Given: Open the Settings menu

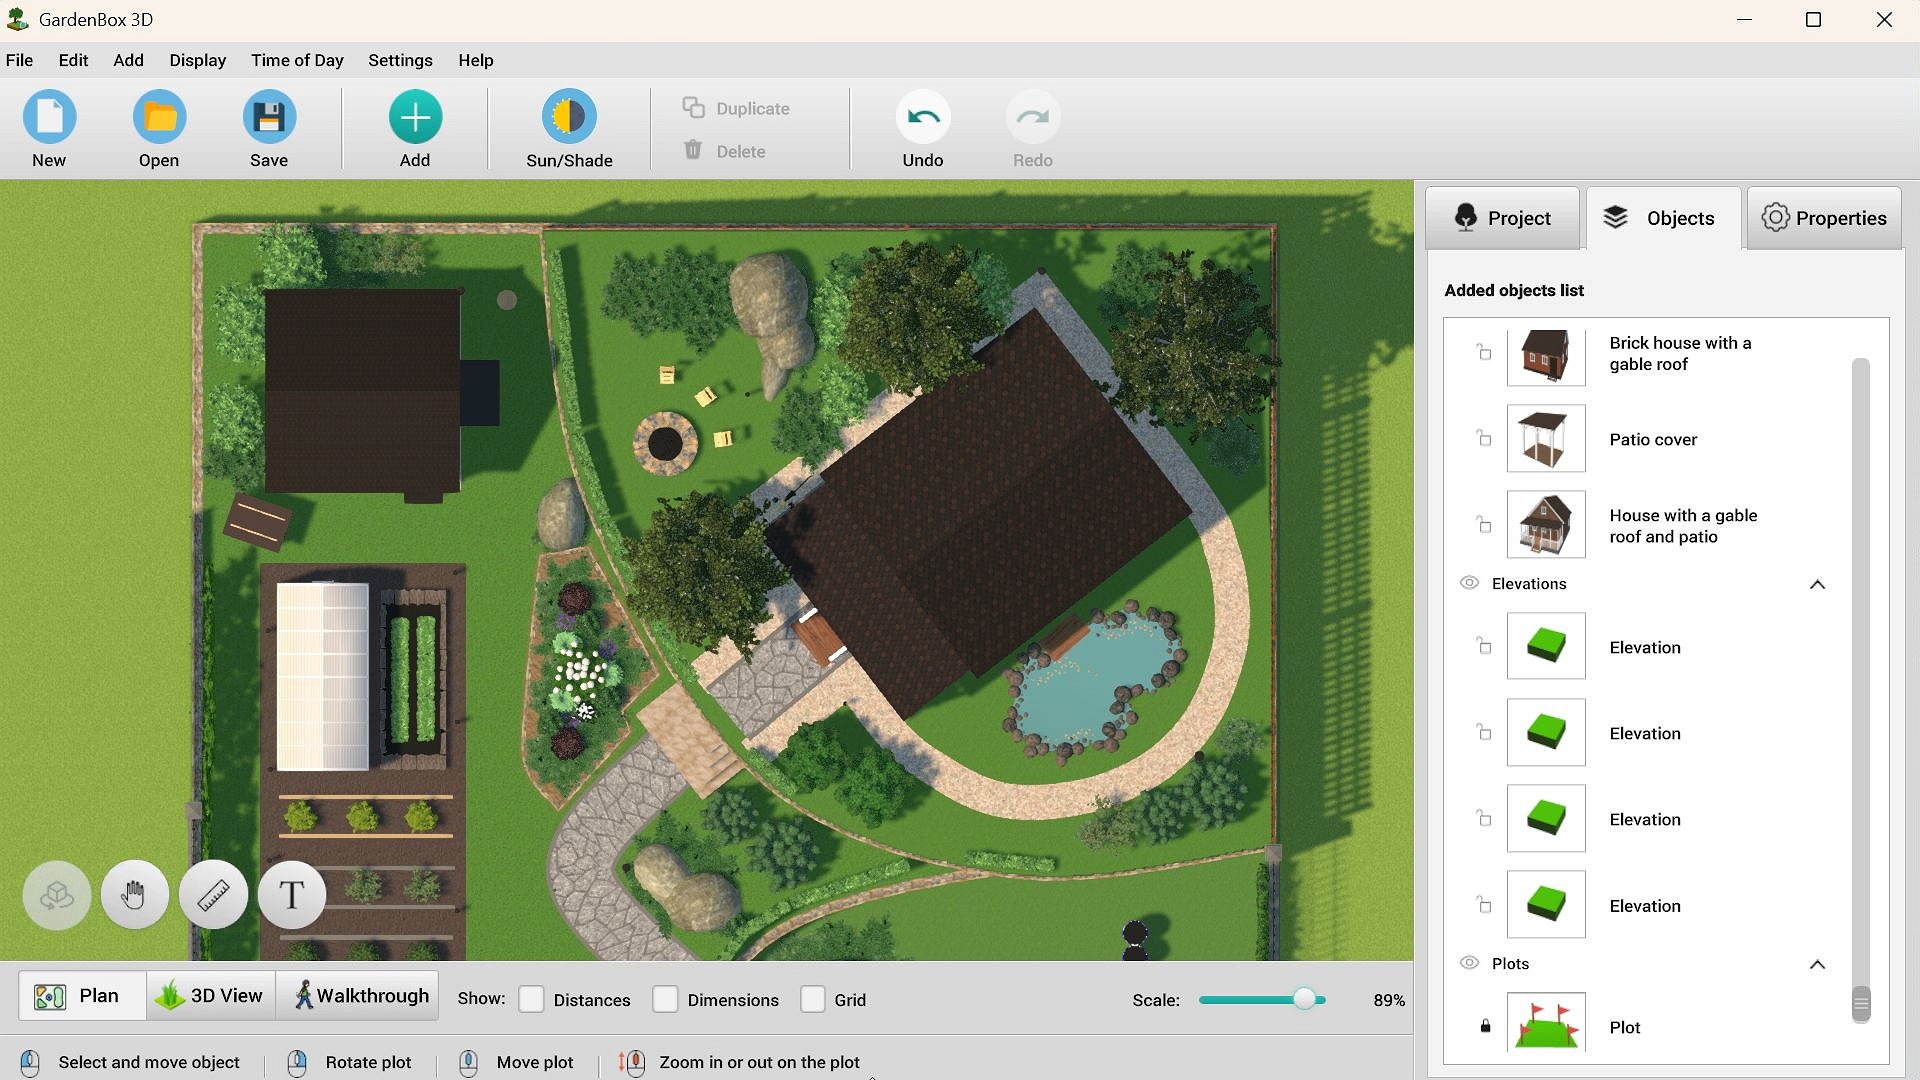Looking at the screenshot, I should 400,60.
